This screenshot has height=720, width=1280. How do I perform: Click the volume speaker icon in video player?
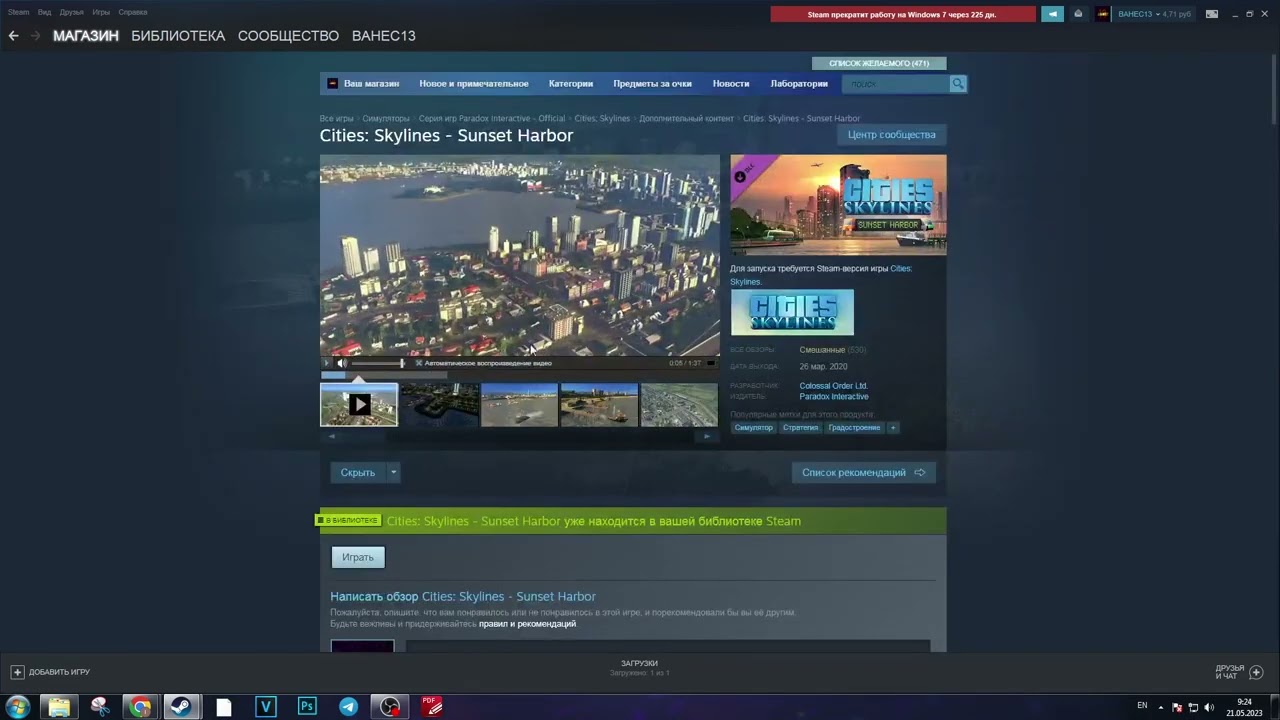click(x=341, y=363)
